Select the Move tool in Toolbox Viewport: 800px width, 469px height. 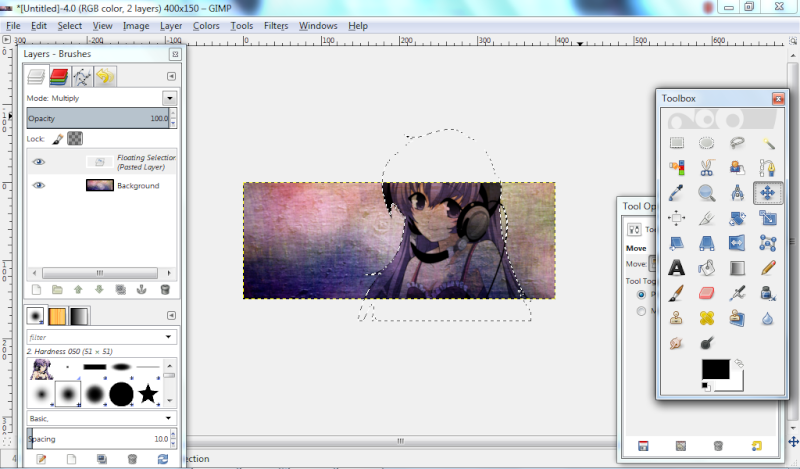(768, 193)
